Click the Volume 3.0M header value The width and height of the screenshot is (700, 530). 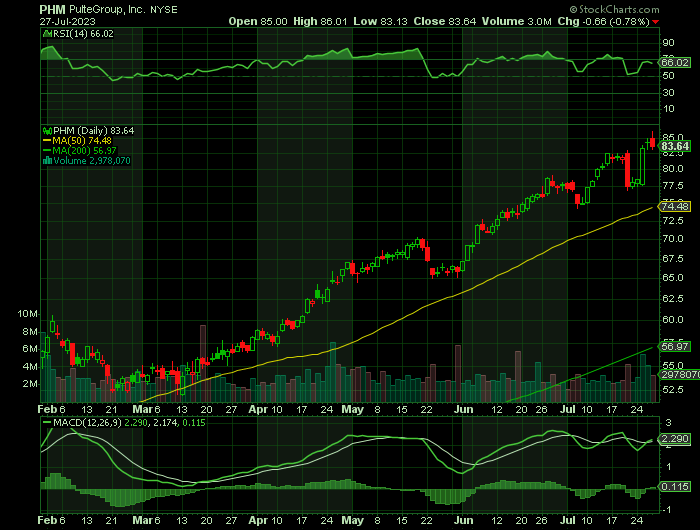coord(517,21)
